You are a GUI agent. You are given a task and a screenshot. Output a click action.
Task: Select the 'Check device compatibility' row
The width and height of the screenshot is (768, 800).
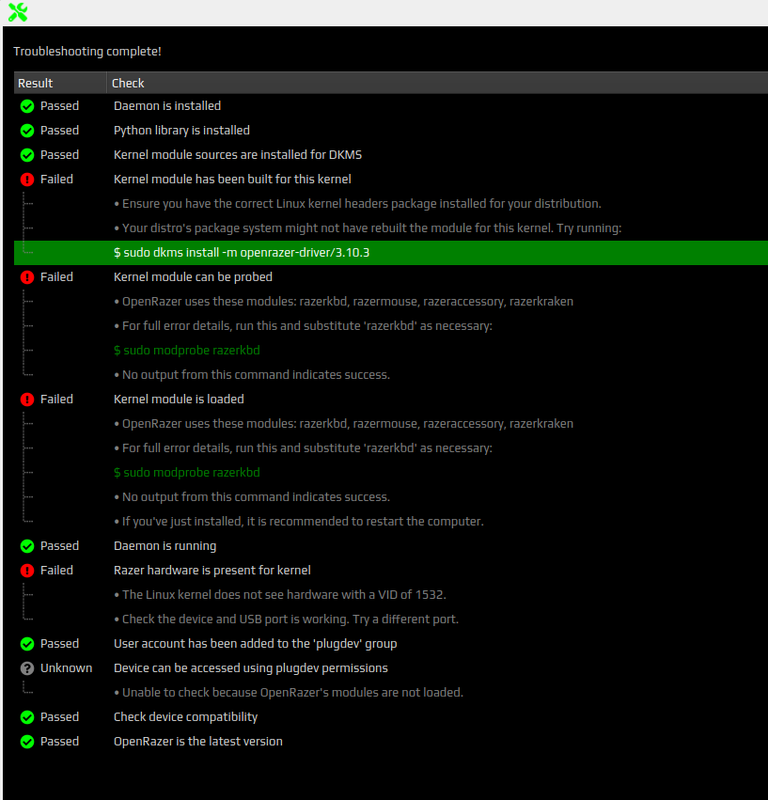(391, 717)
